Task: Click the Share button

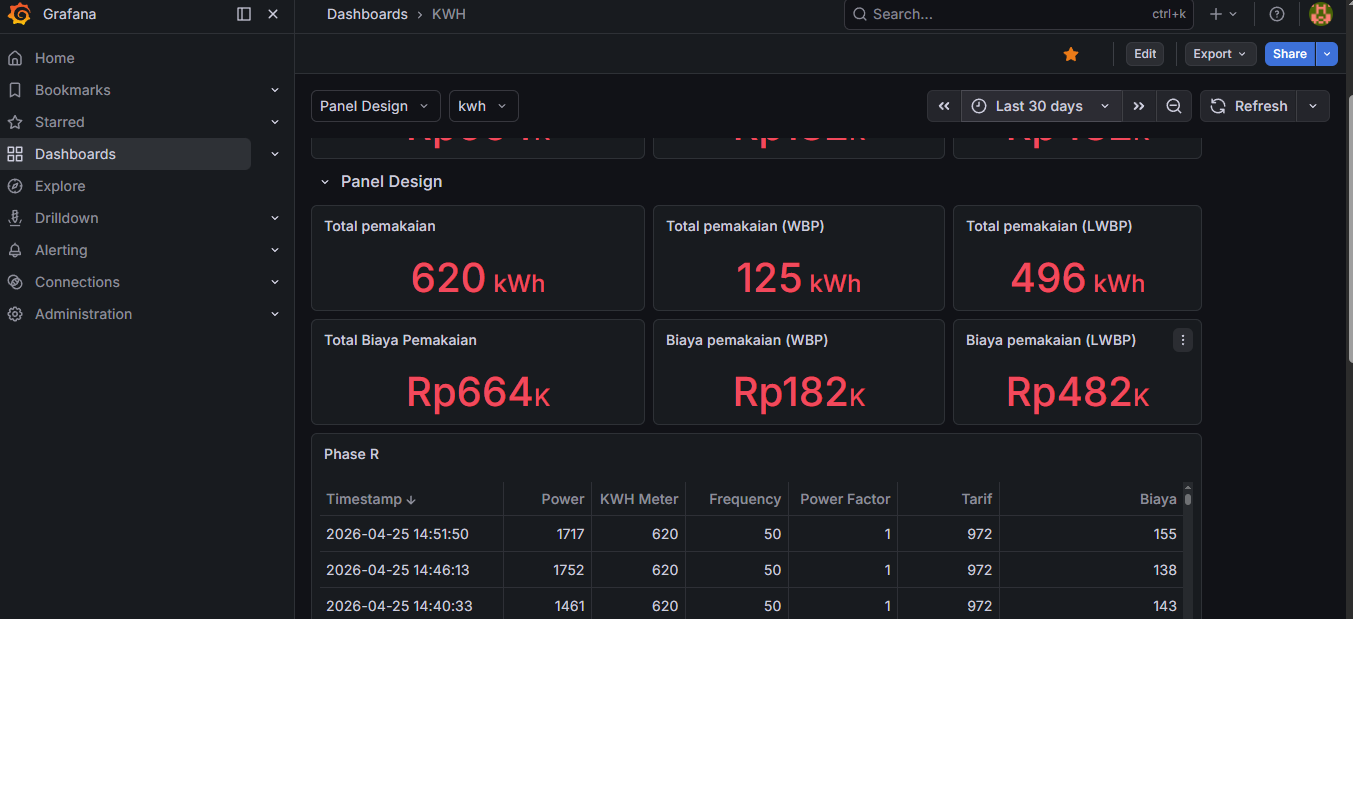Action: (x=1289, y=54)
